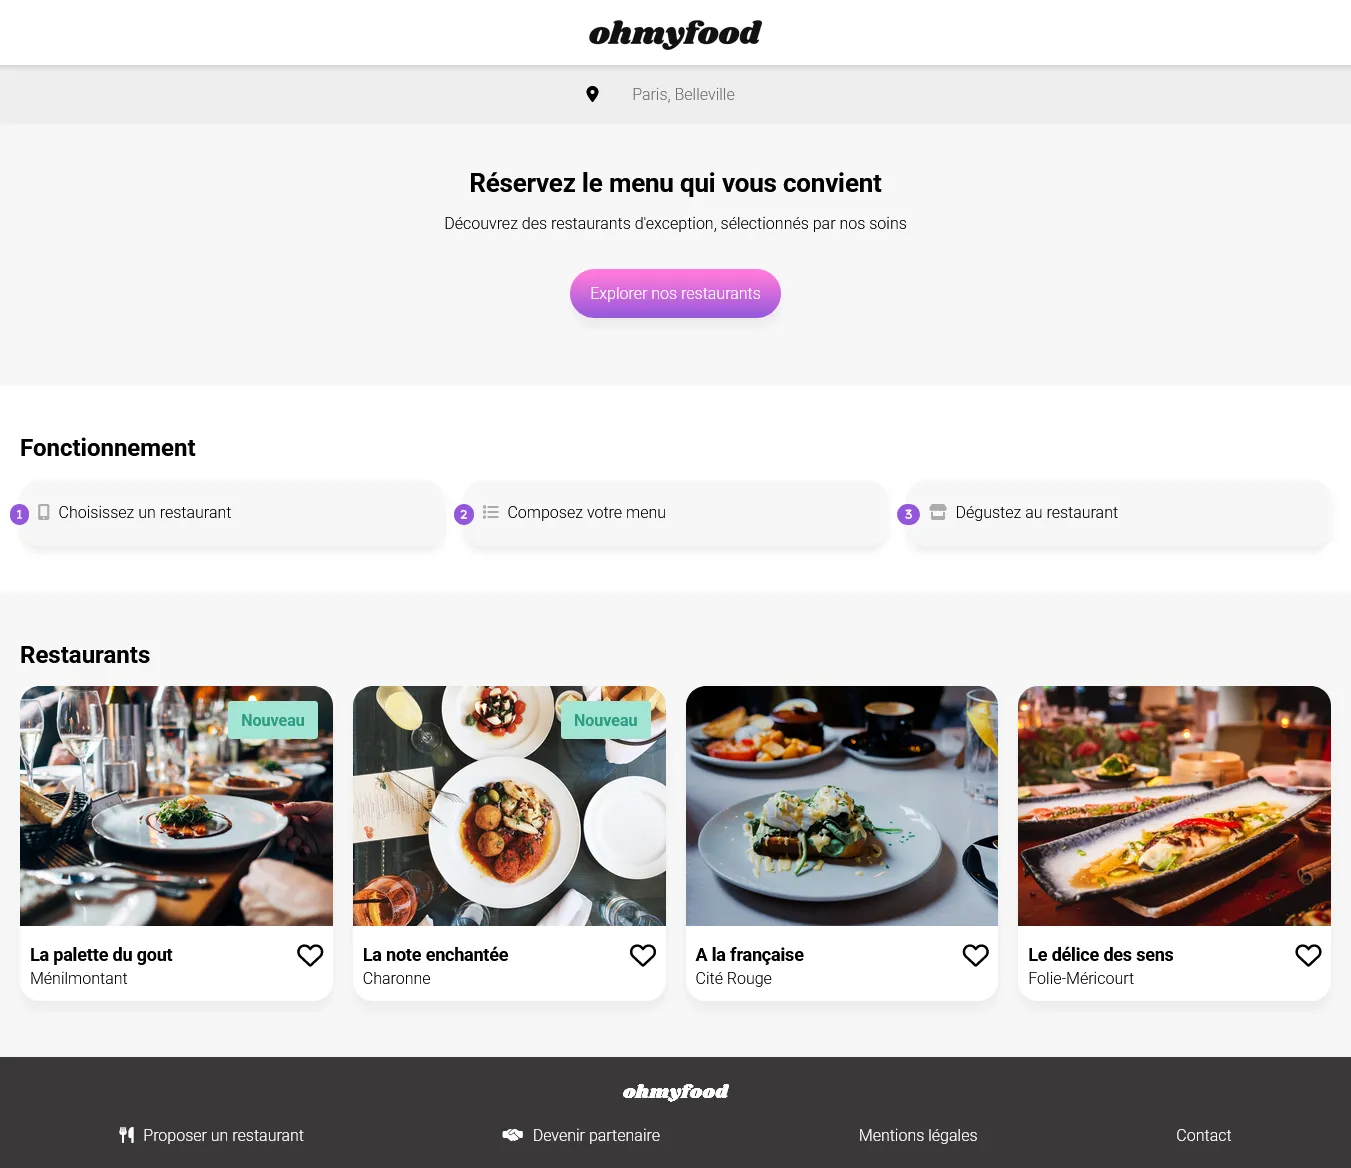Open the Contact footer link
Viewport: 1351px width, 1168px height.
(1203, 1135)
